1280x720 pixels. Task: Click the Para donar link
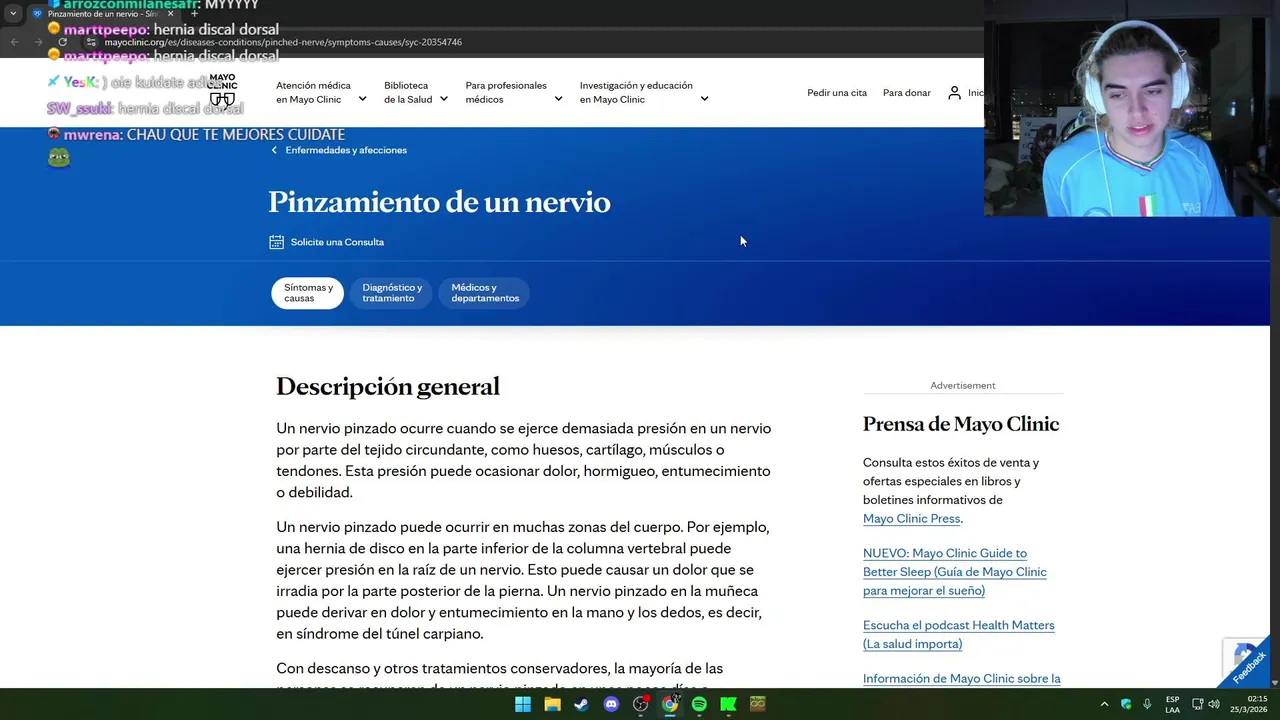pyautogui.click(x=907, y=92)
